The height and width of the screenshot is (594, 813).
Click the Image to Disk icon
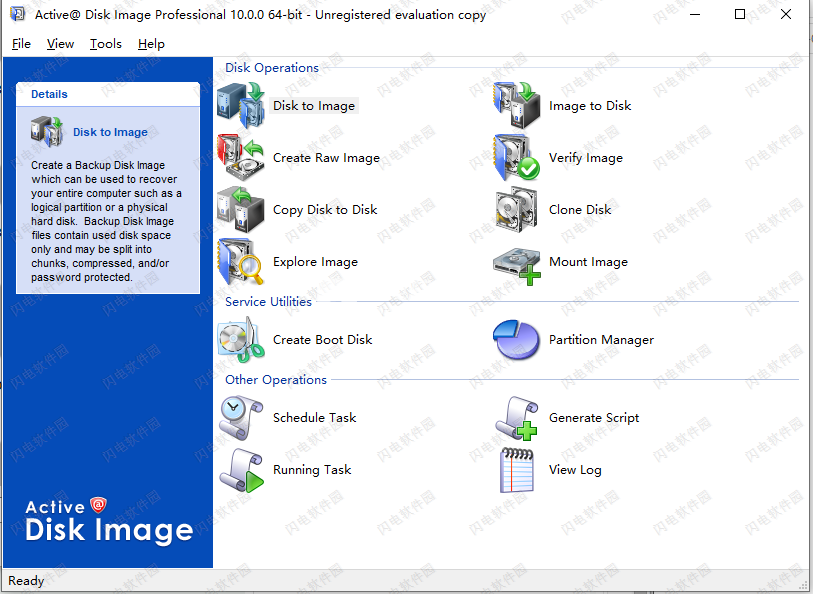517,105
